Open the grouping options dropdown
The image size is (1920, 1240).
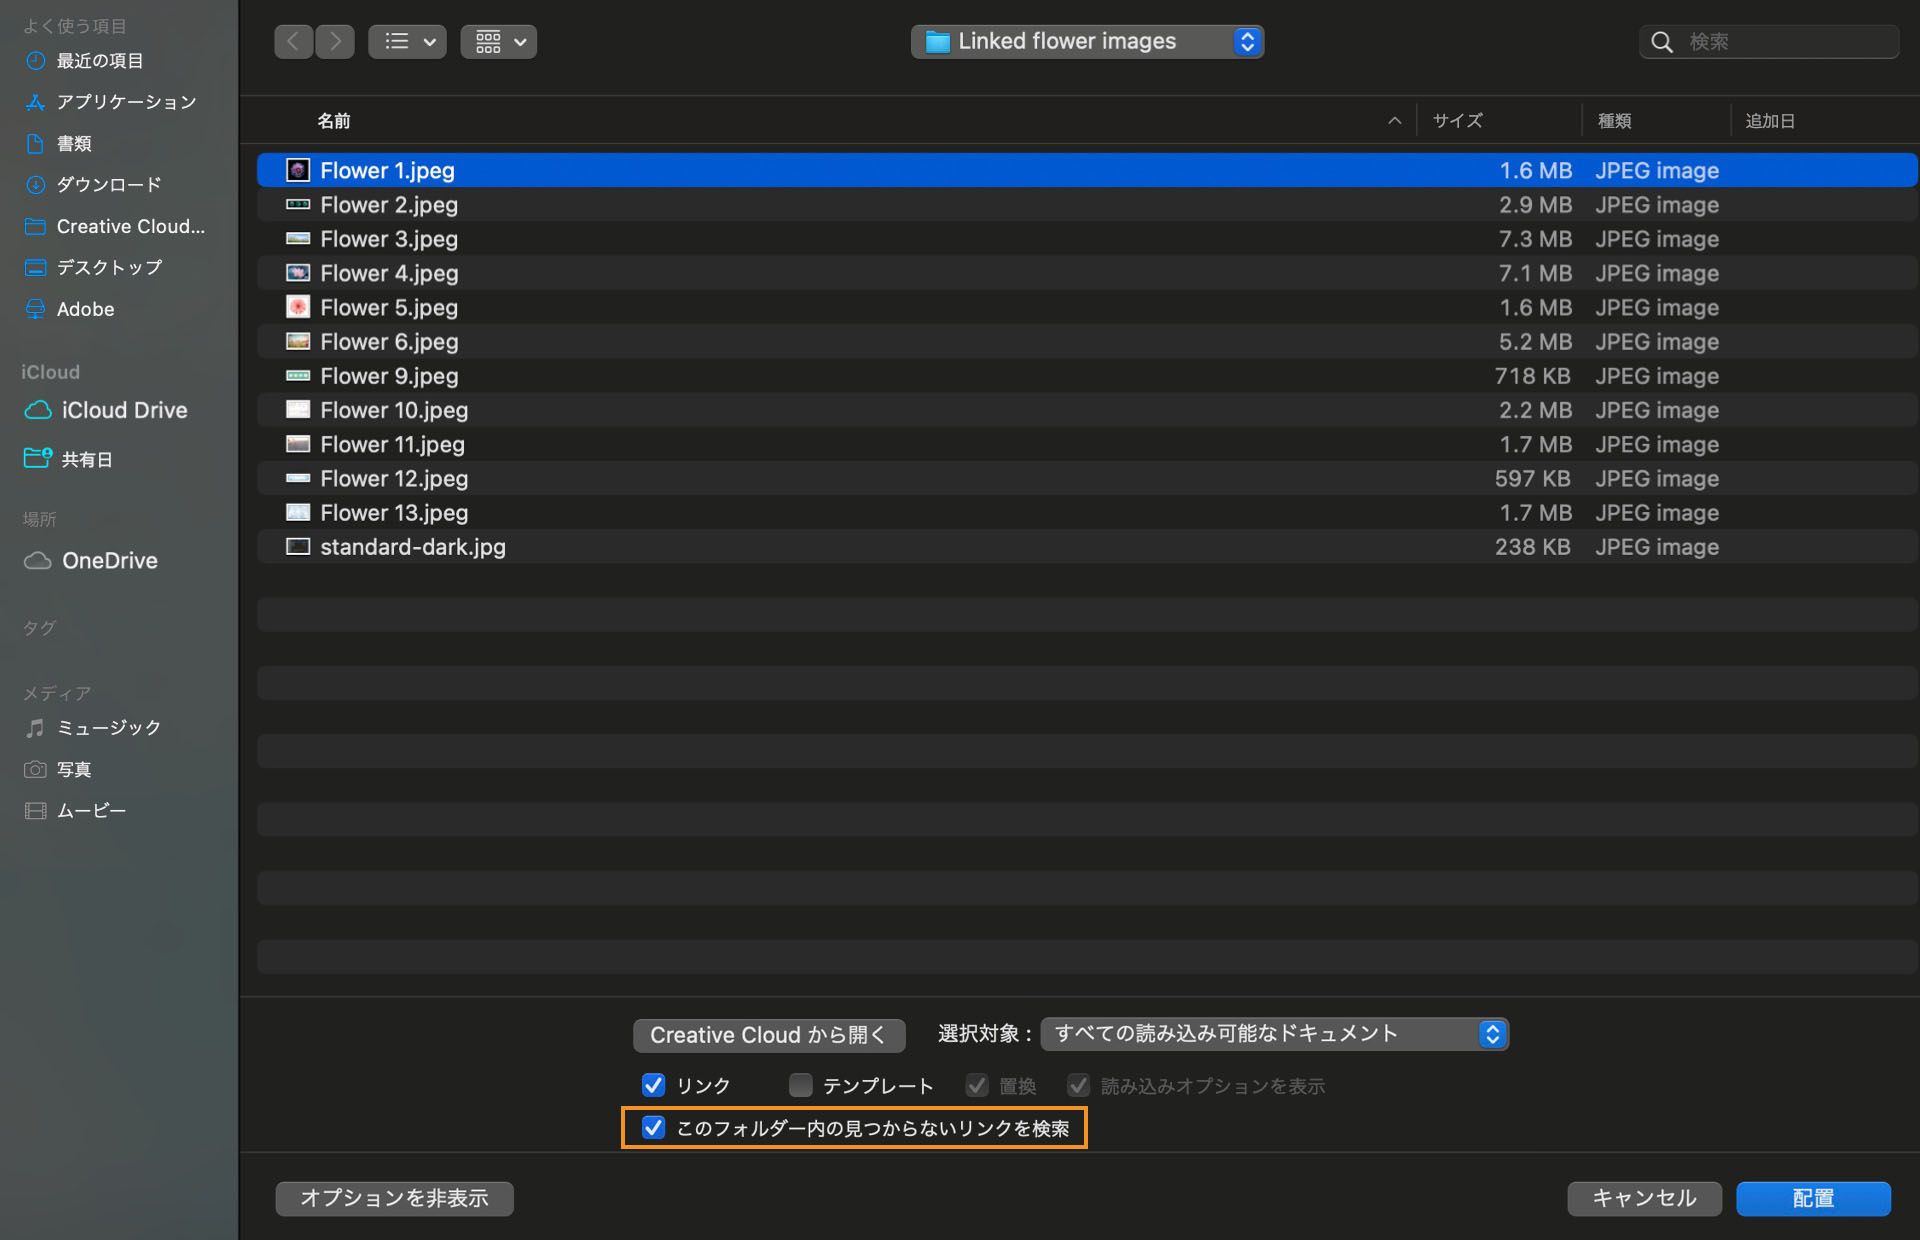pos(498,41)
